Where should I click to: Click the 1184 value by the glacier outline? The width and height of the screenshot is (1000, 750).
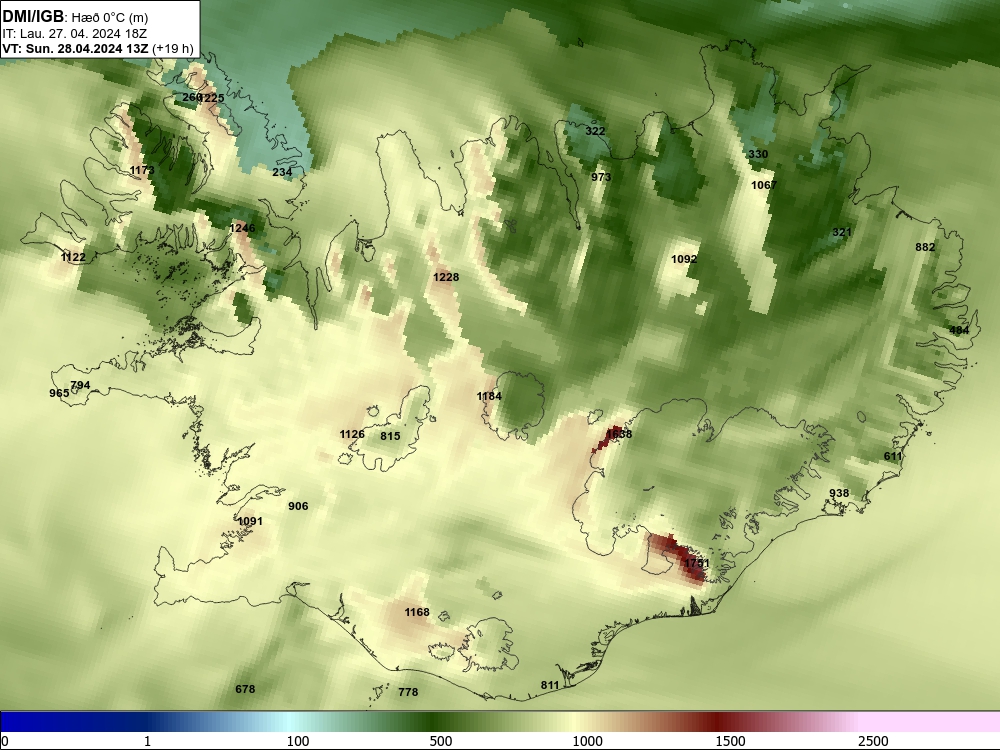tap(489, 397)
